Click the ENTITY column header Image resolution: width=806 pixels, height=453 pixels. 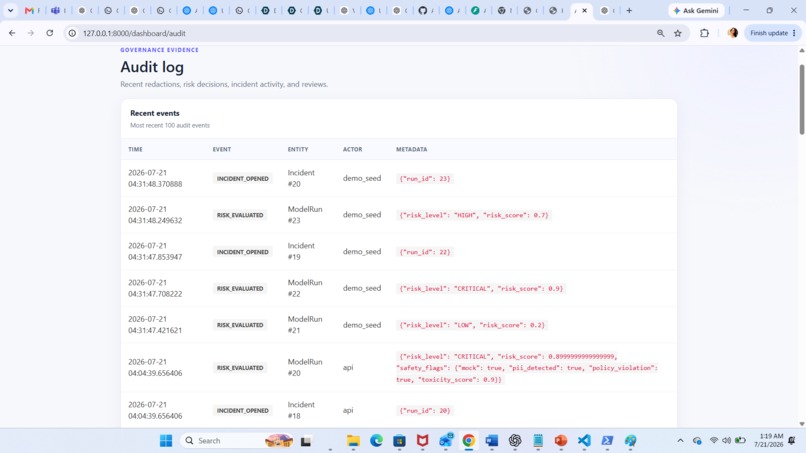[x=298, y=149]
